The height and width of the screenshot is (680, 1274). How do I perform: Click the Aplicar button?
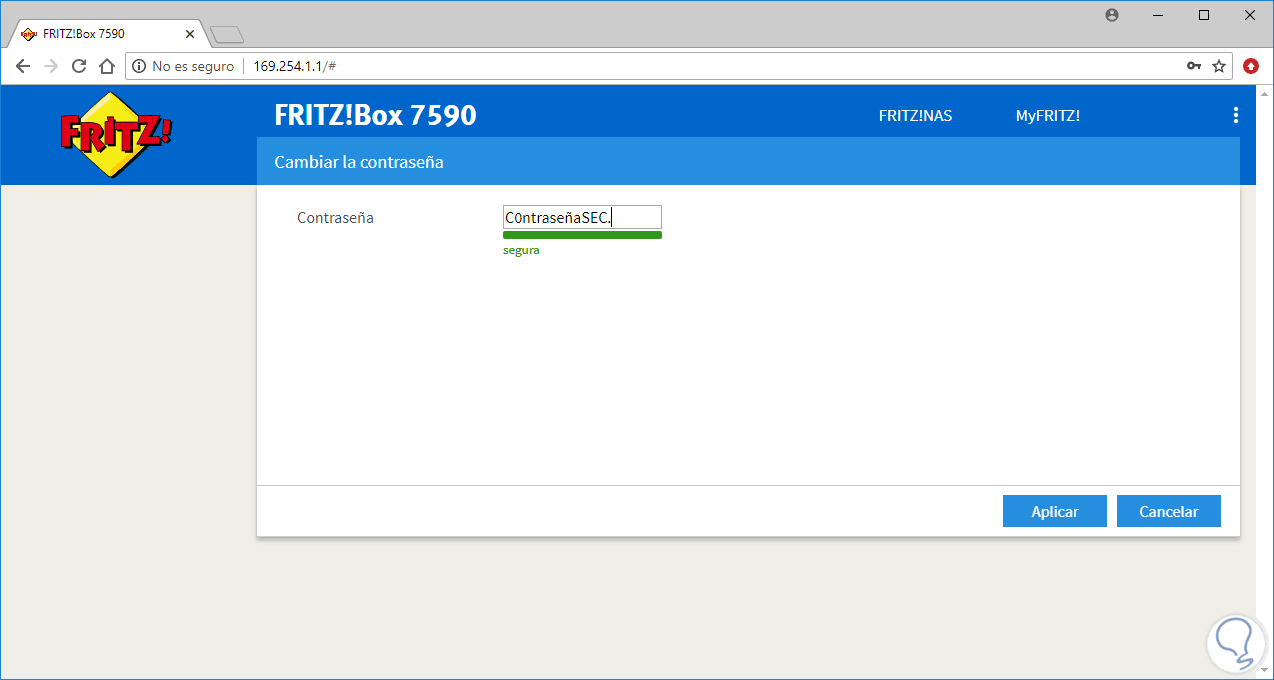coord(1055,511)
